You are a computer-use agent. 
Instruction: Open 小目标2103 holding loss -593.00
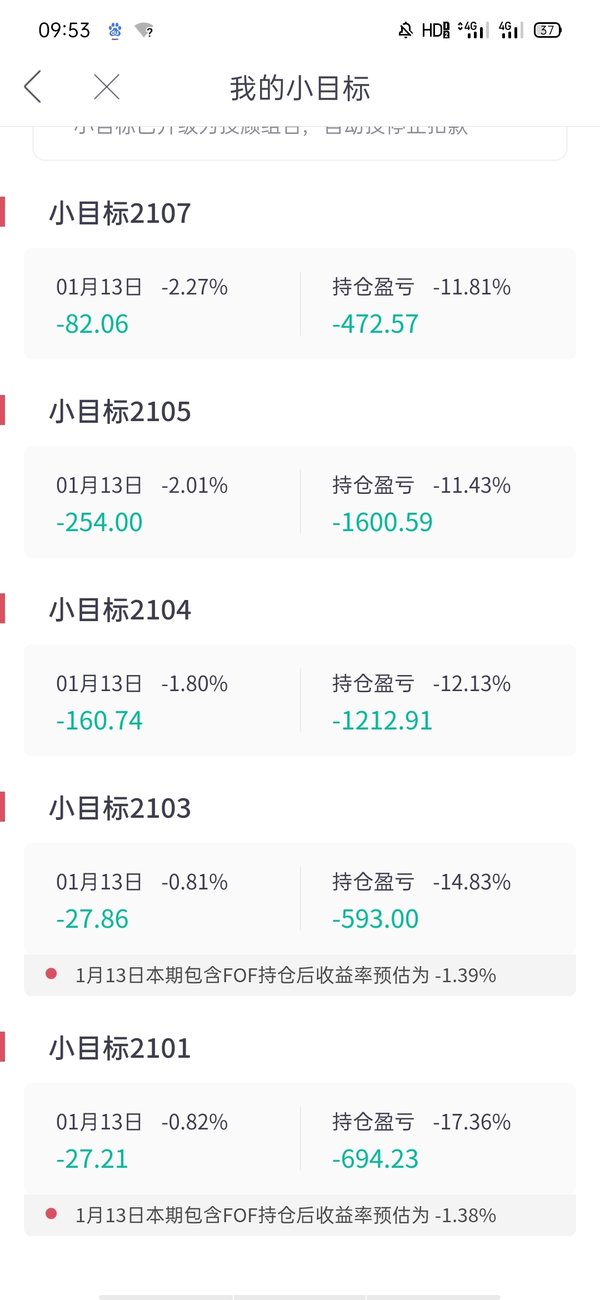click(376, 918)
